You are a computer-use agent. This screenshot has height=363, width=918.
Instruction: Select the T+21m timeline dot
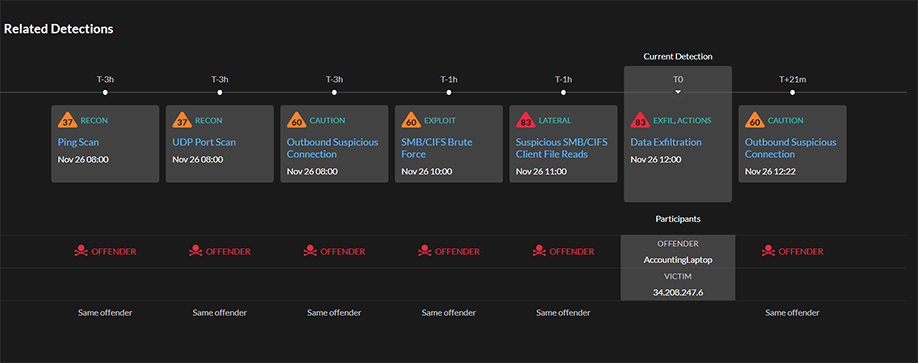tap(793, 92)
